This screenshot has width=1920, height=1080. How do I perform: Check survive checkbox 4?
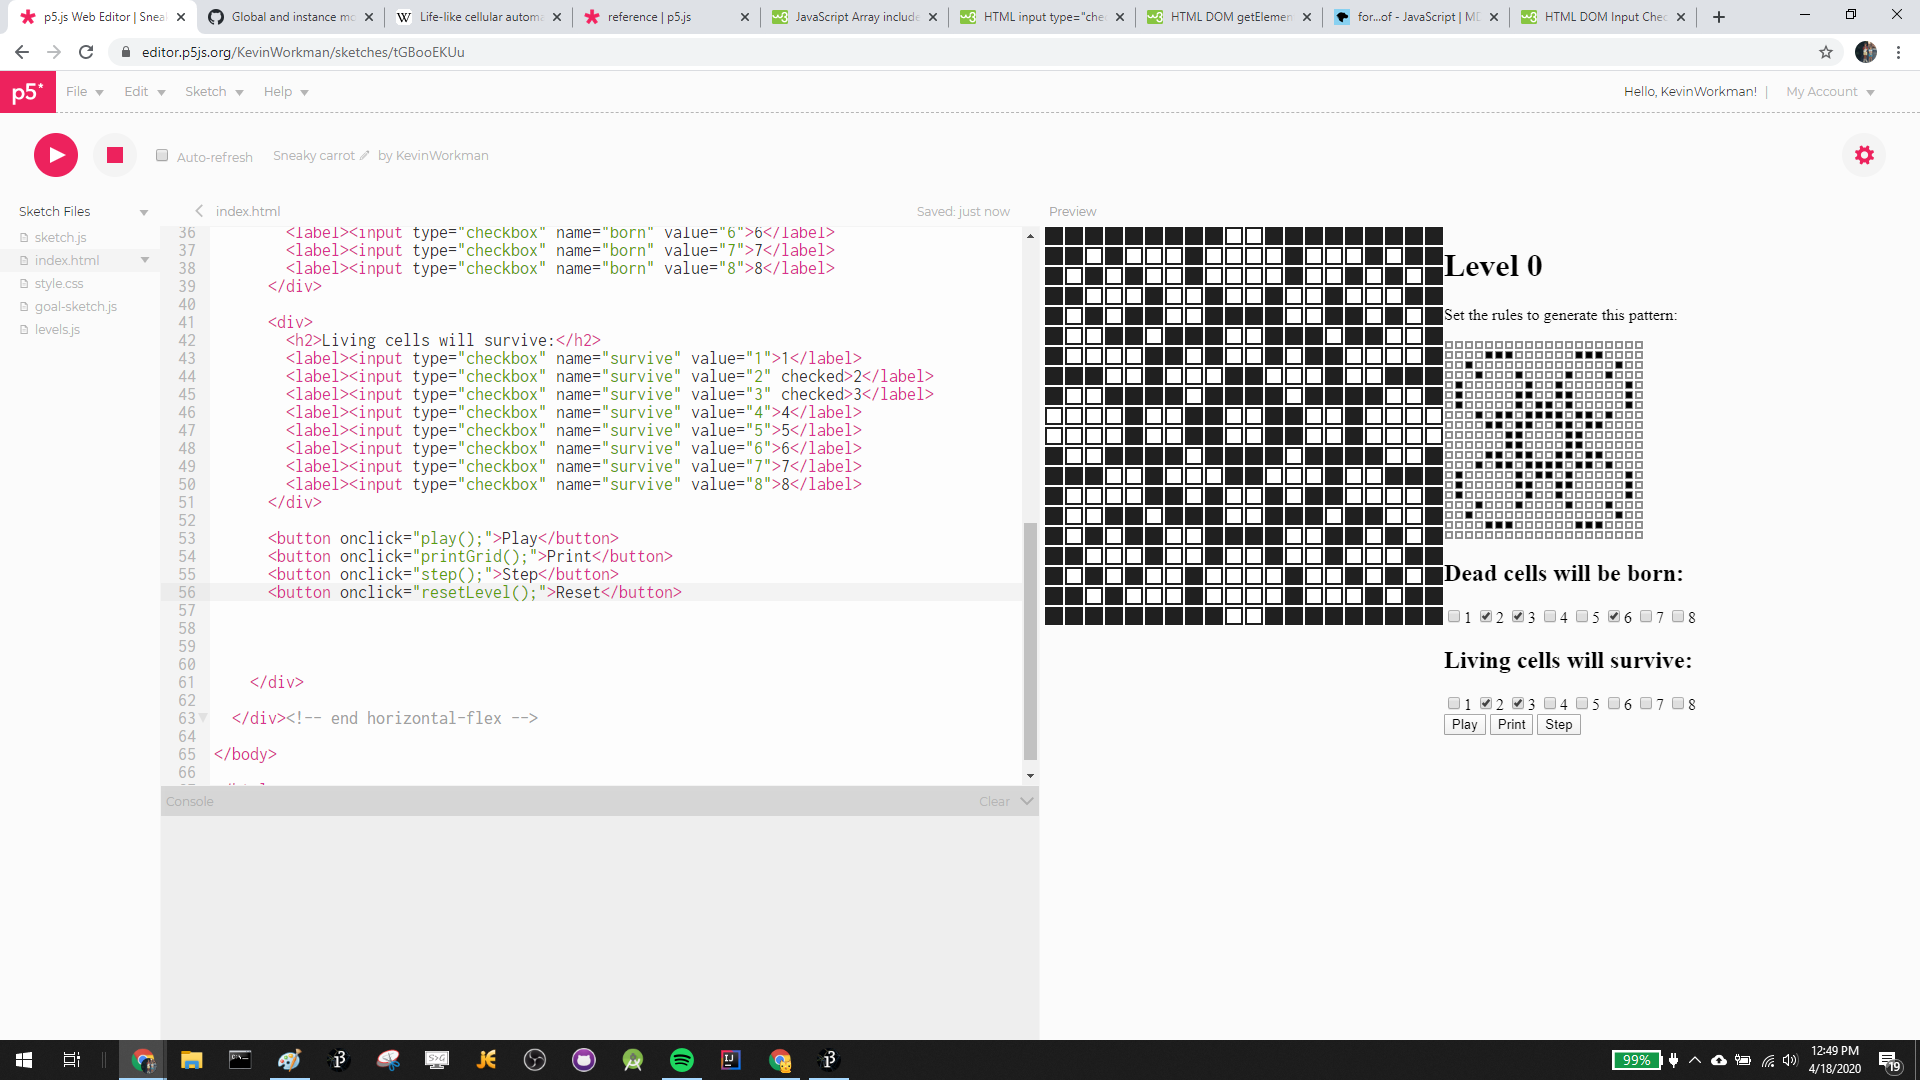click(x=1550, y=703)
